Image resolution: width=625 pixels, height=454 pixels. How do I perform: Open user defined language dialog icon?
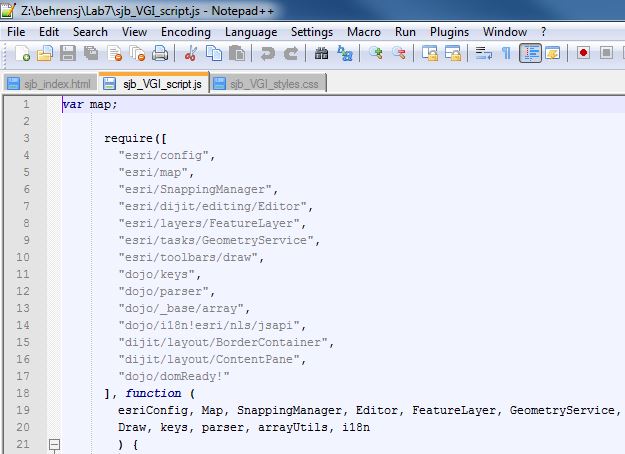[x=553, y=53]
